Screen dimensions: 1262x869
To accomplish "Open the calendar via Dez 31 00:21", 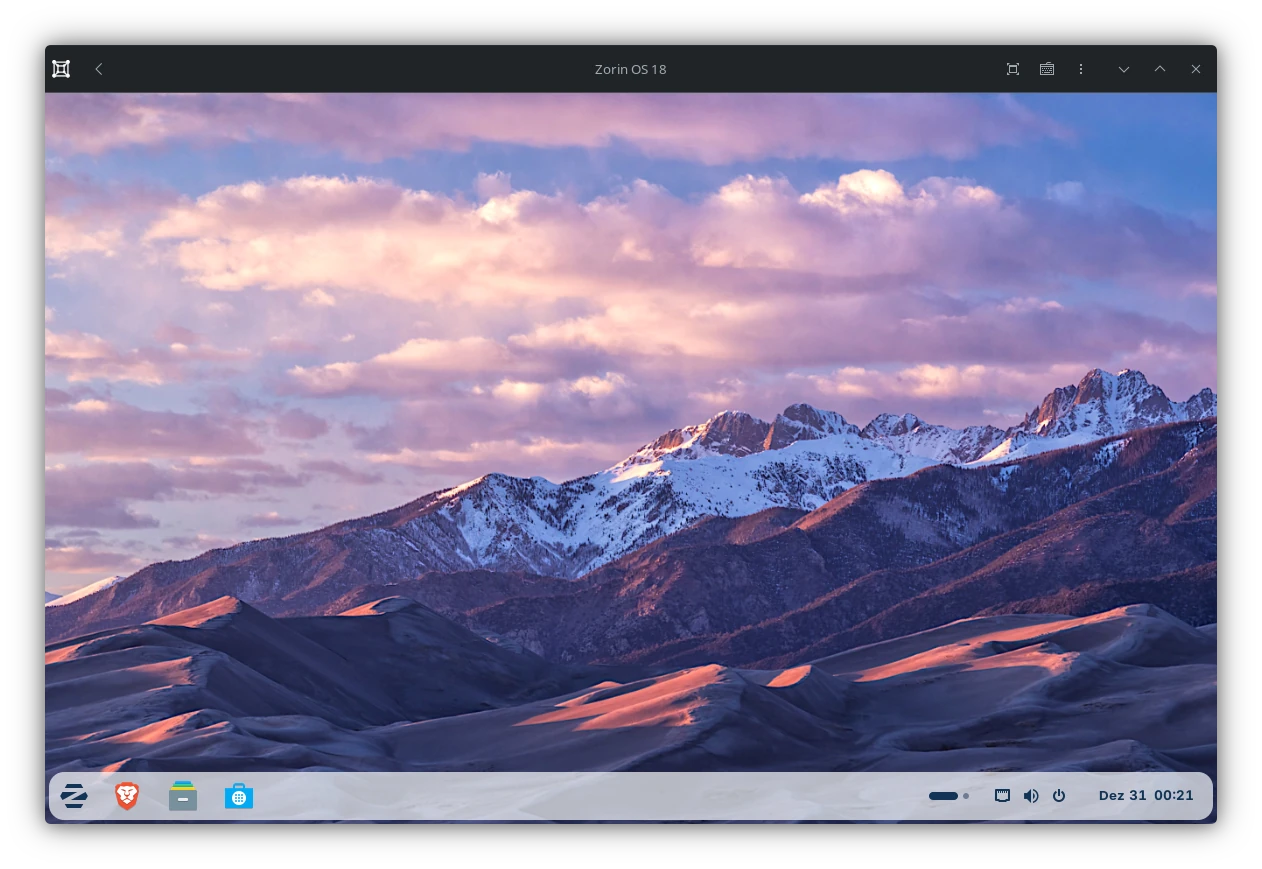I will [x=1146, y=796].
